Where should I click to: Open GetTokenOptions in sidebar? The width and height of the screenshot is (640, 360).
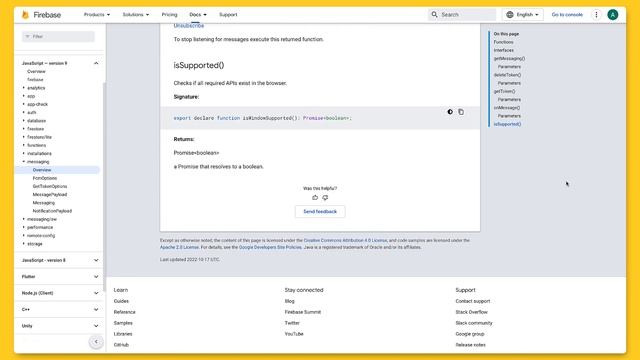[x=50, y=186]
